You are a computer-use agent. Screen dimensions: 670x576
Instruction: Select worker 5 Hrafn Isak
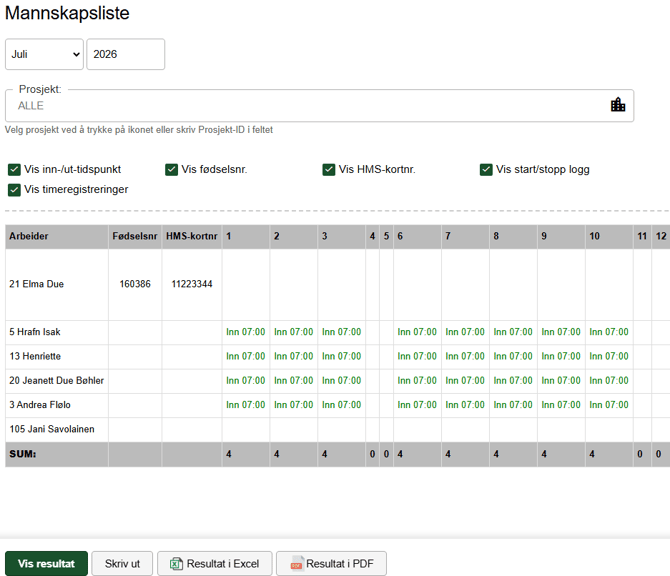coord(35,332)
